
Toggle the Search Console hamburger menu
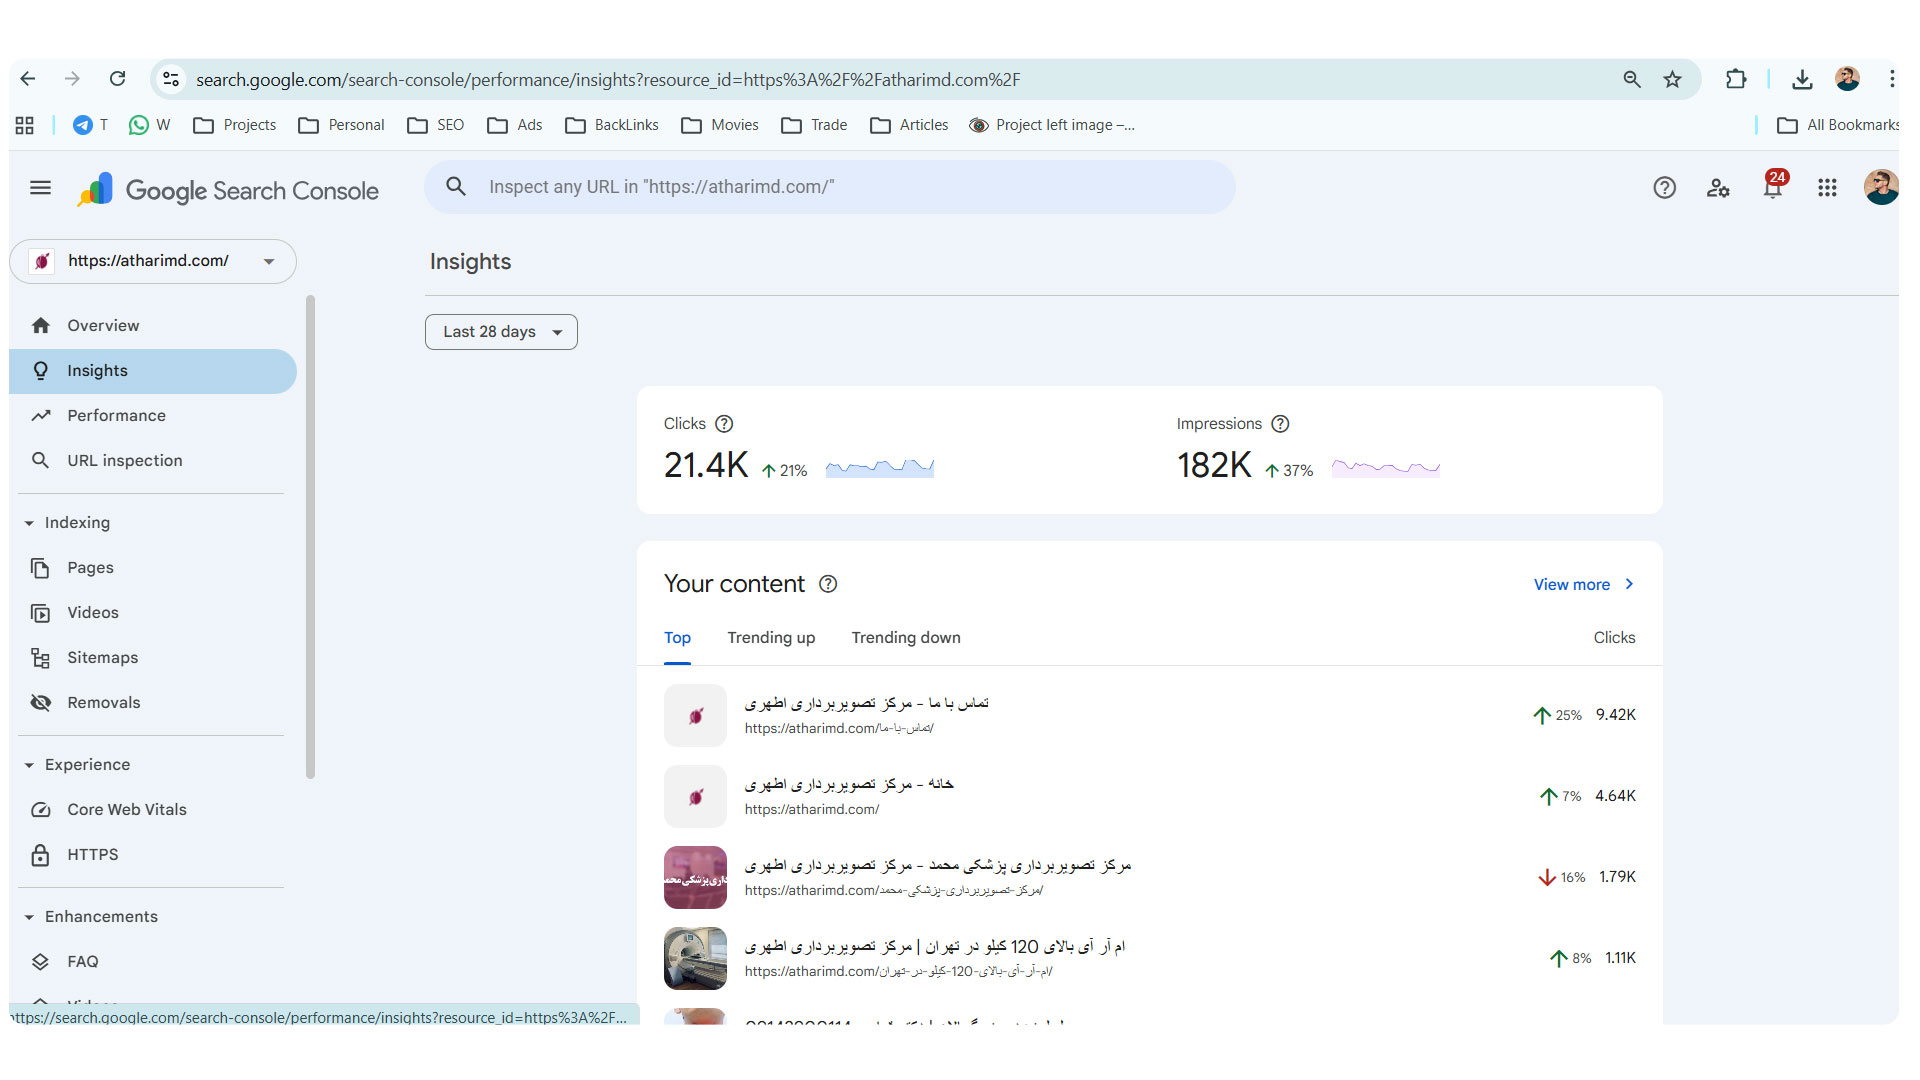(x=40, y=188)
